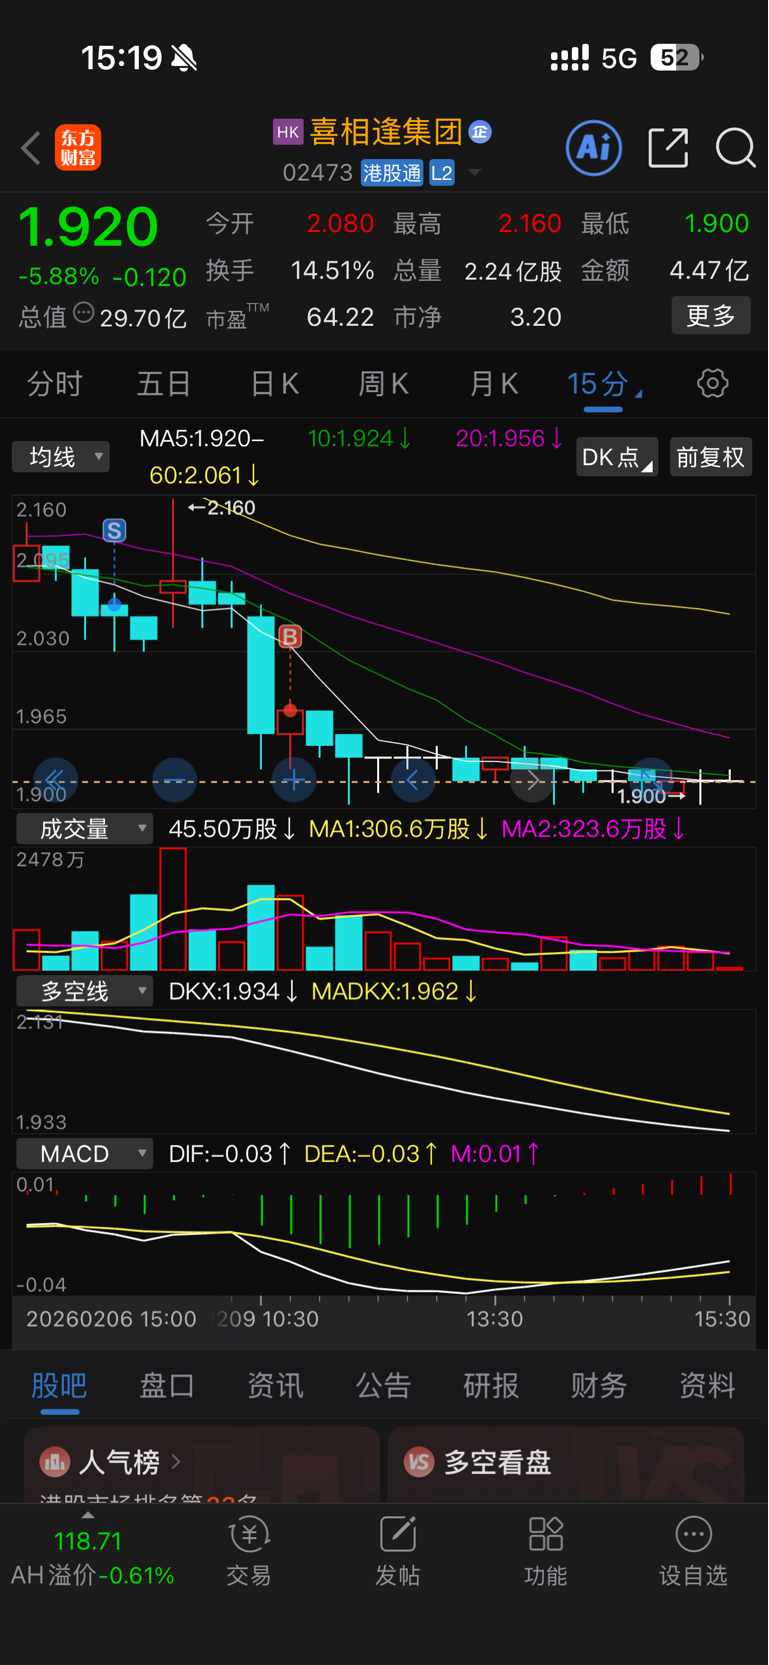Tap the left arrow chart button
The width and height of the screenshot is (769, 1665).
[x=413, y=779]
